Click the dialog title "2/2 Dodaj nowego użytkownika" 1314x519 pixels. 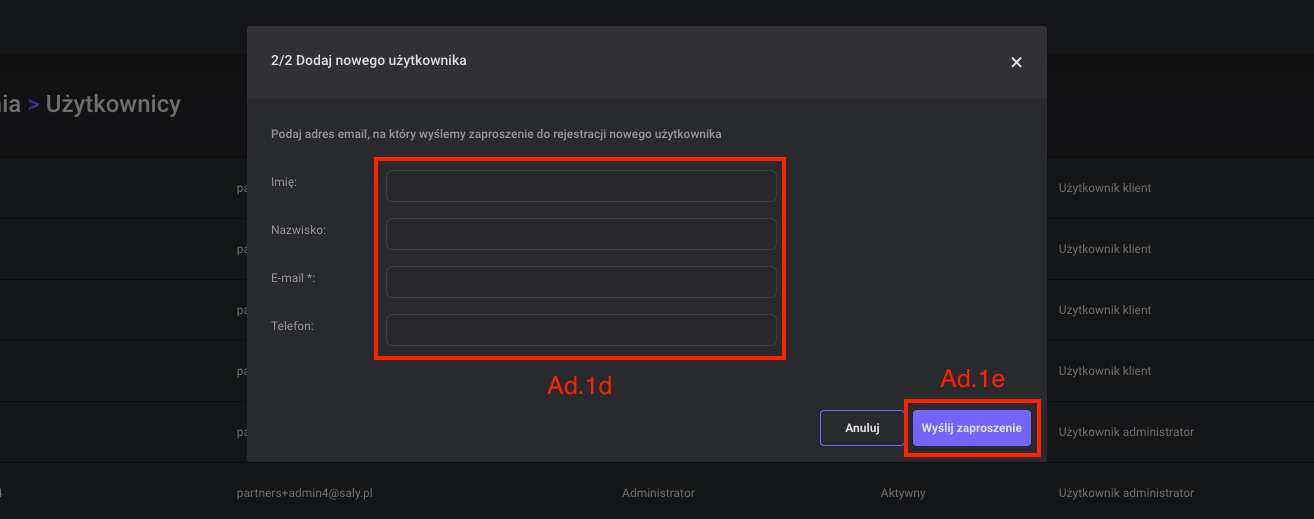click(x=368, y=61)
